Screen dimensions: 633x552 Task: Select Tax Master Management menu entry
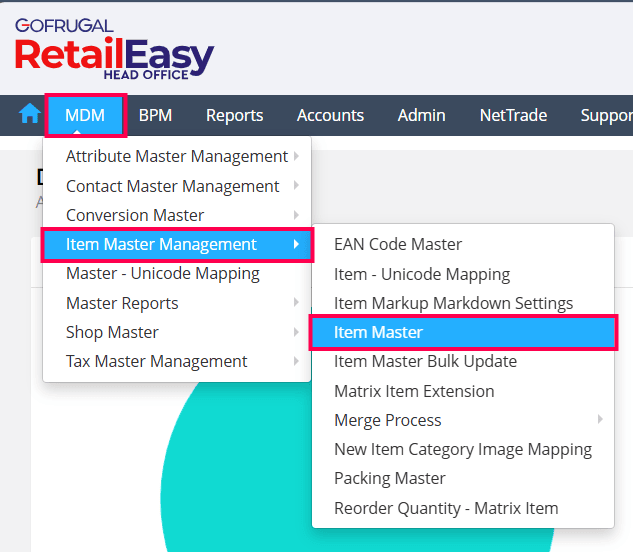[177, 361]
